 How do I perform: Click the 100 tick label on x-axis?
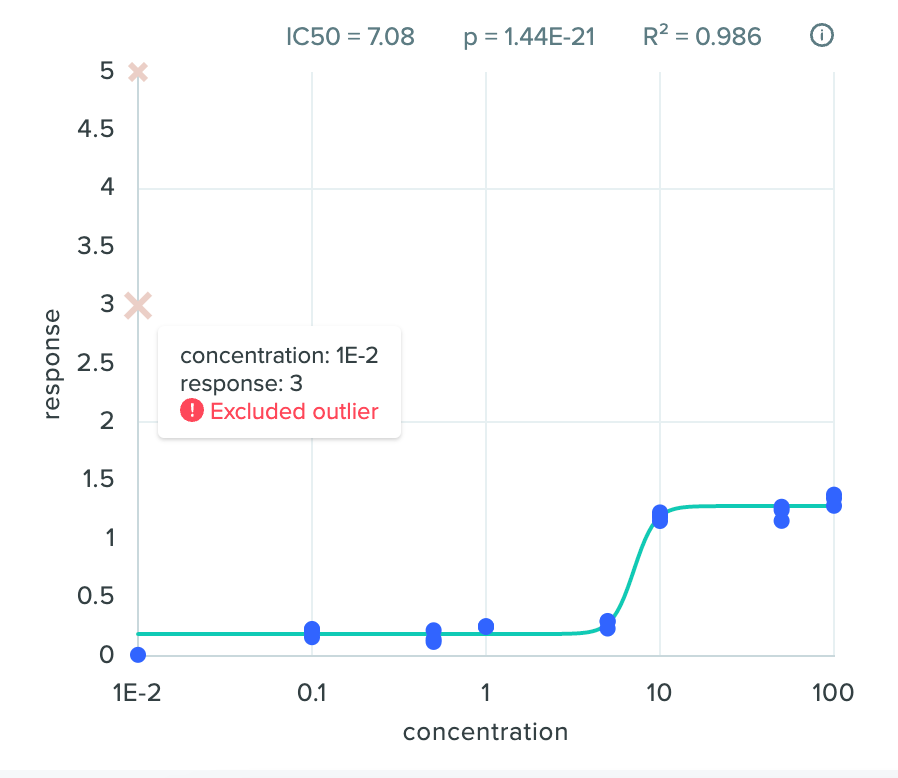click(x=833, y=693)
